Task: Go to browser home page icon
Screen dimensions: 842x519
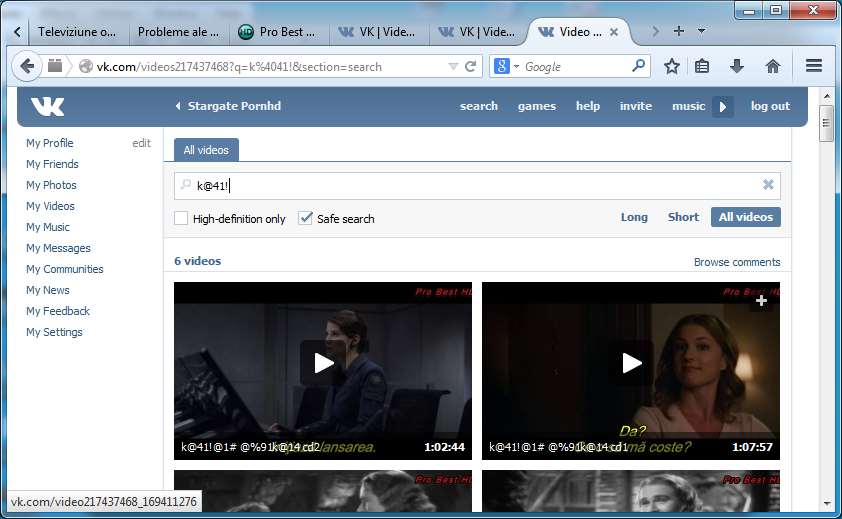Action: (x=772, y=66)
